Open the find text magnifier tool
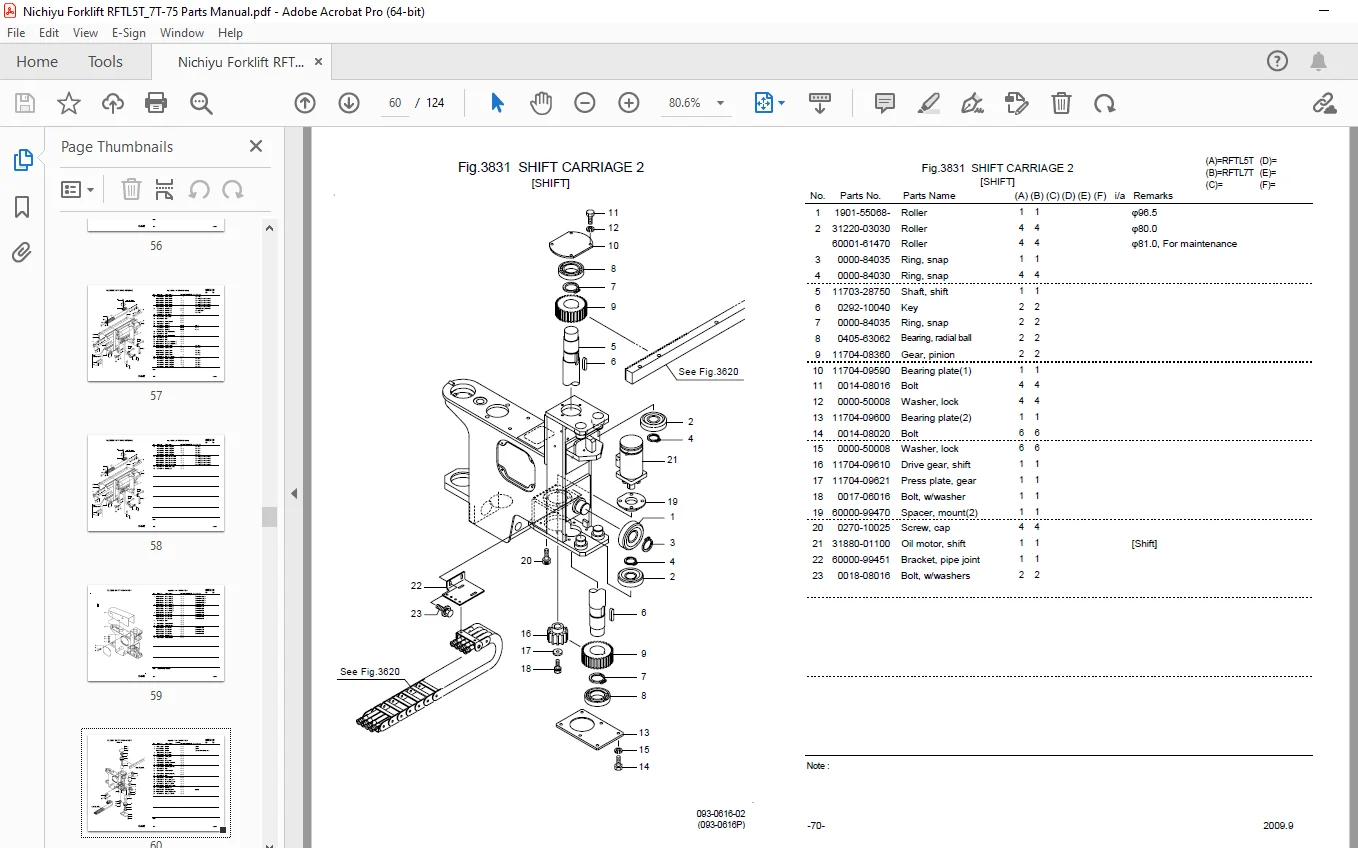Image resolution: width=1358 pixels, height=848 pixels. click(201, 103)
